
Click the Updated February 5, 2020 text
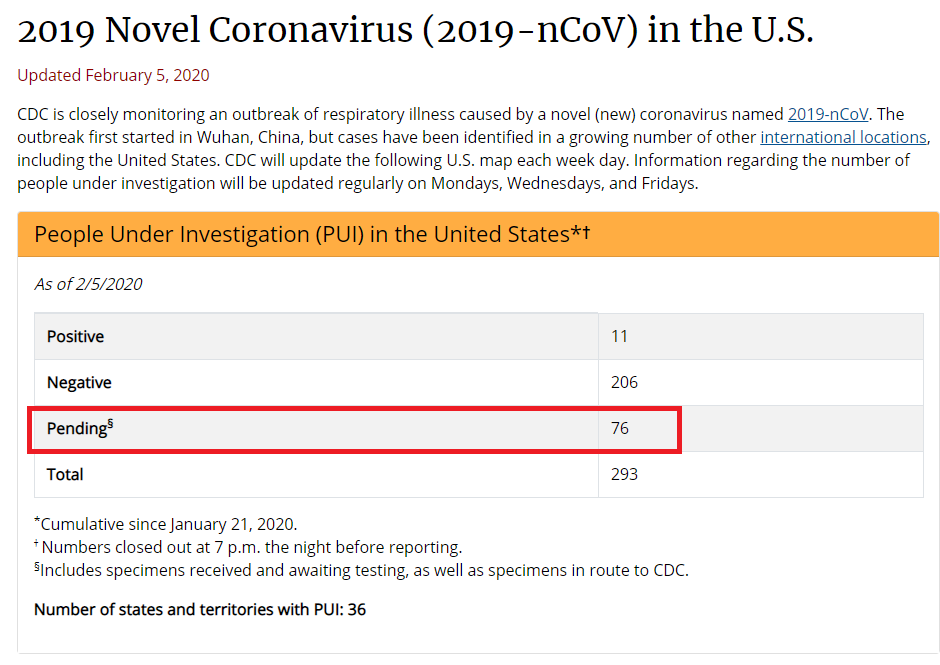113,76
